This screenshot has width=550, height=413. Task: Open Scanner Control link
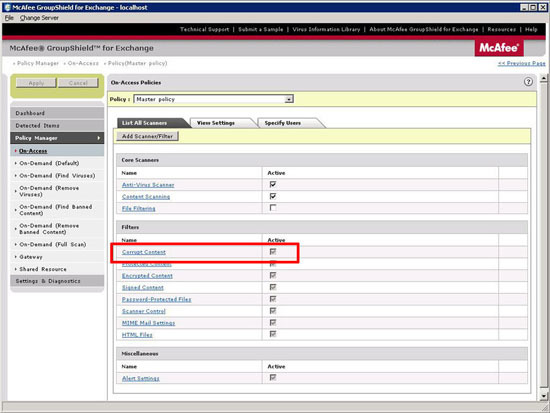tap(144, 311)
